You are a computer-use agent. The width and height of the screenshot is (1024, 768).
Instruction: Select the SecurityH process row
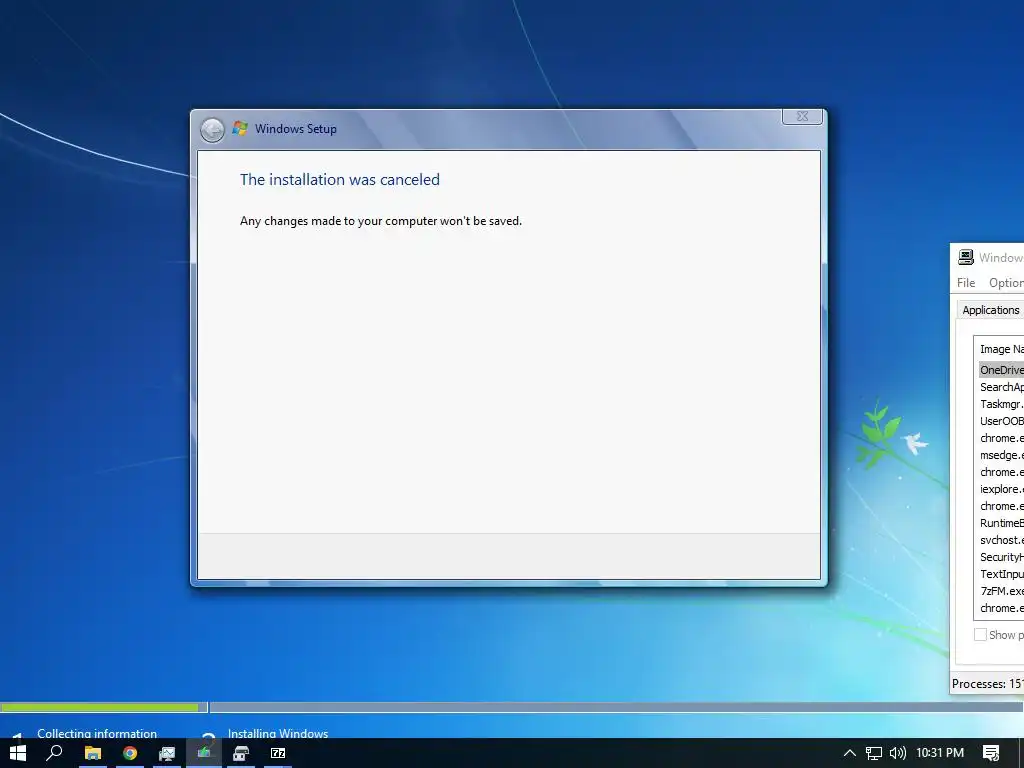(x=1001, y=556)
